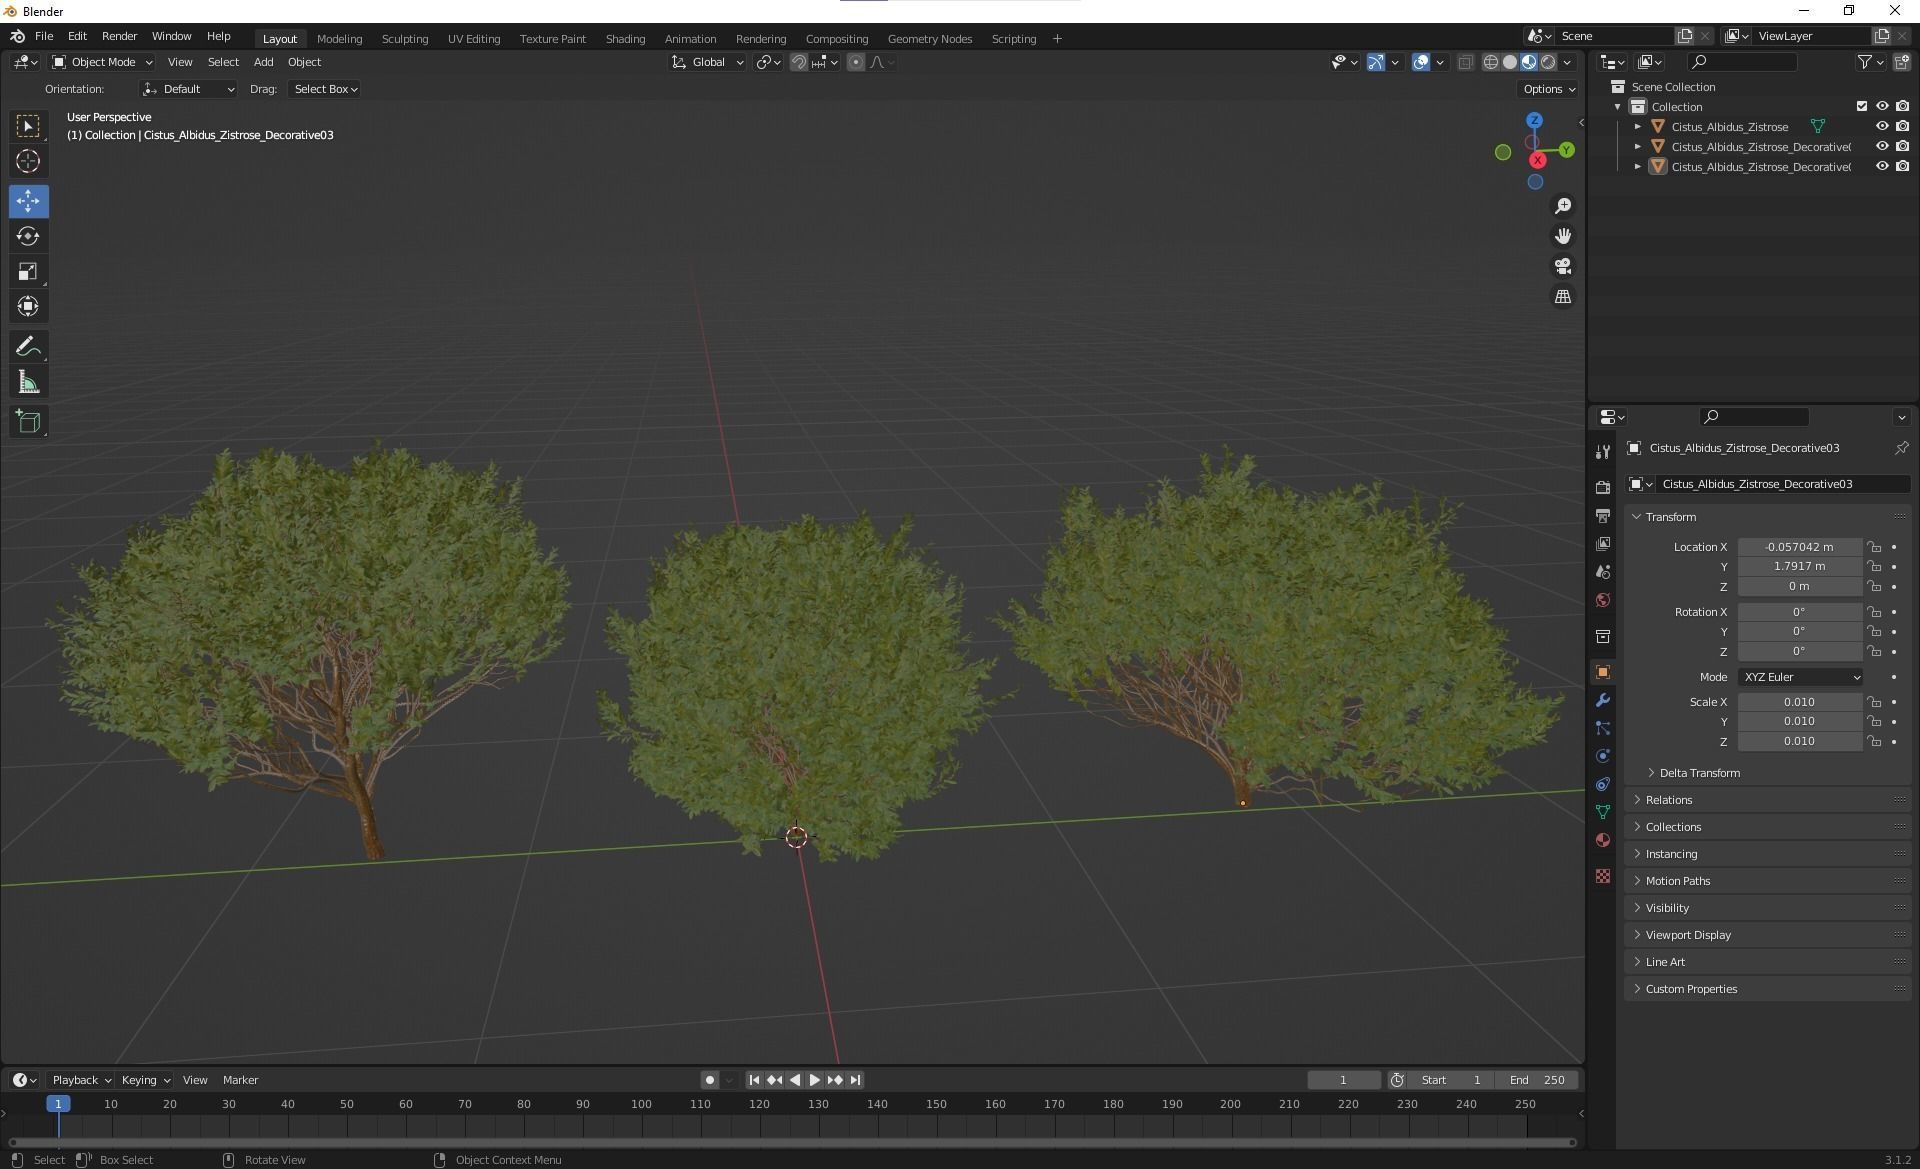This screenshot has height=1169, width=1920.
Task: Click Location Y value field
Action: pos(1799,566)
